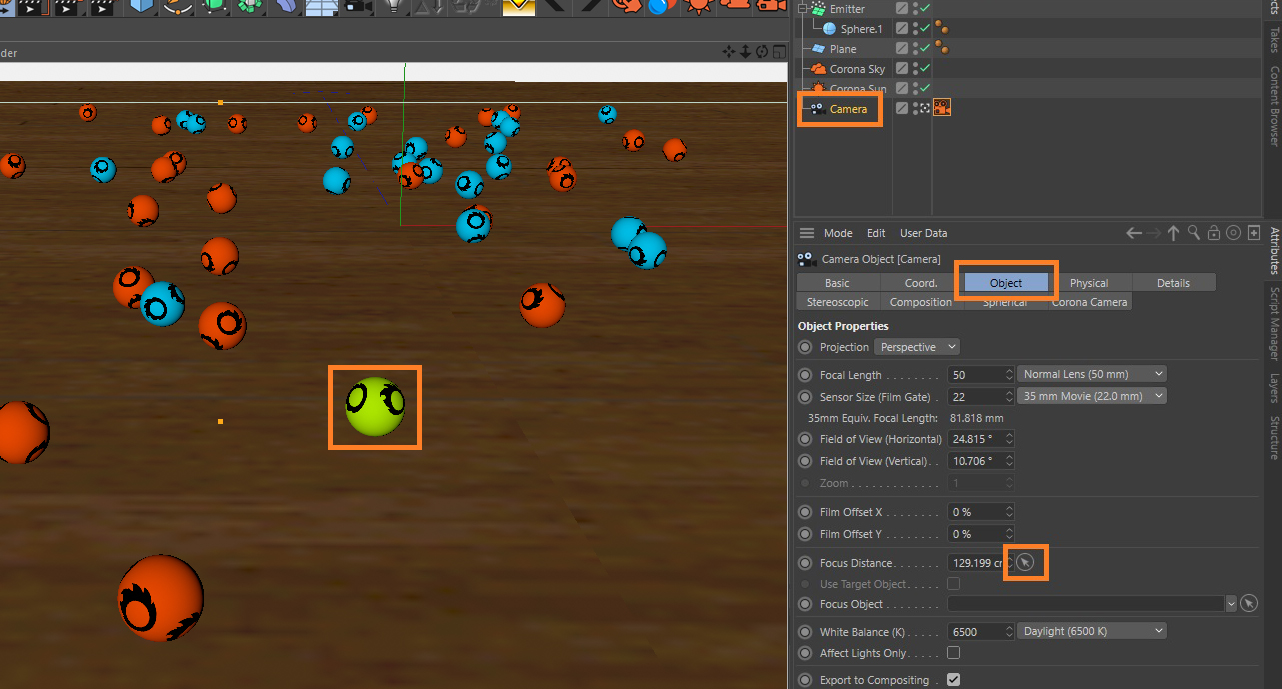The height and width of the screenshot is (689, 1282).
Task: Switch to Physical tab
Action: coord(1089,283)
